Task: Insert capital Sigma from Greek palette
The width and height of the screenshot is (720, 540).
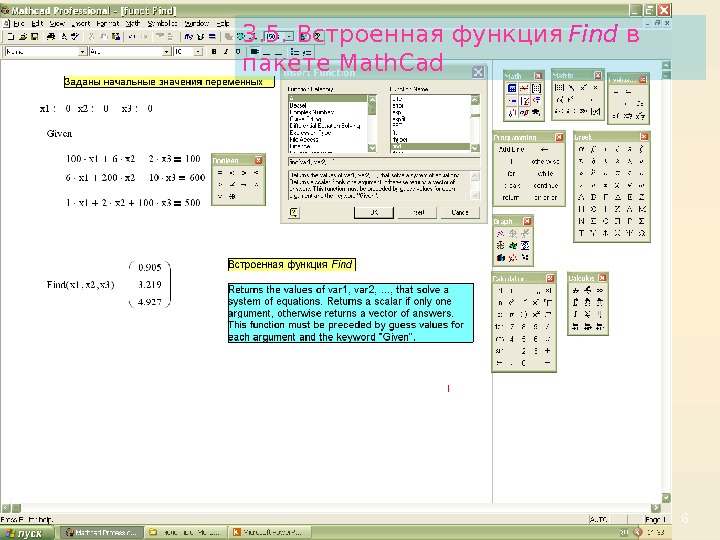Action: (641, 221)
